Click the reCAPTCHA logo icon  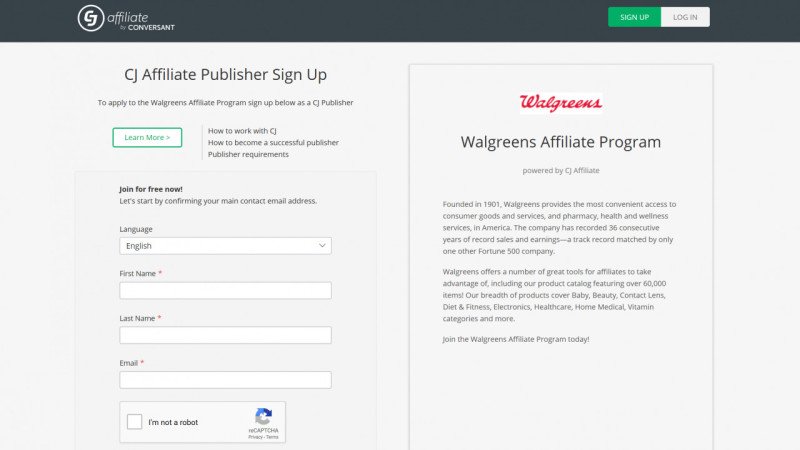[x=263, y=416]
